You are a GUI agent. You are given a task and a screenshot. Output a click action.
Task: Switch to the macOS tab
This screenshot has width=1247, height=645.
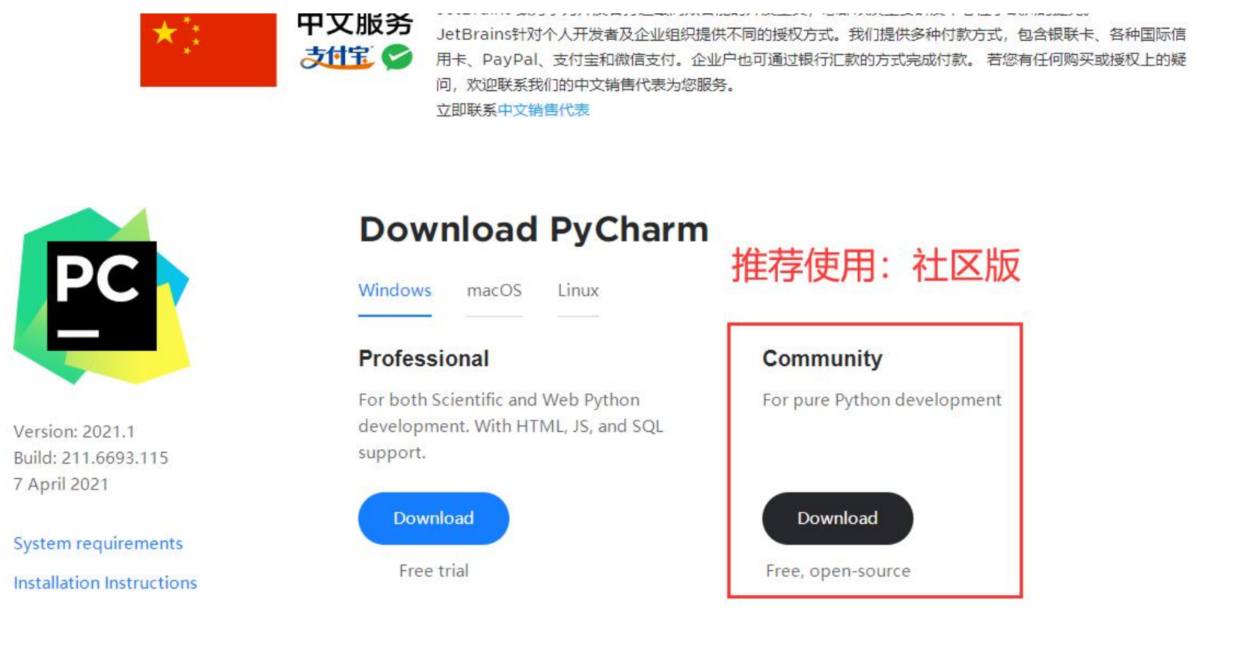(x=494, y=290)
